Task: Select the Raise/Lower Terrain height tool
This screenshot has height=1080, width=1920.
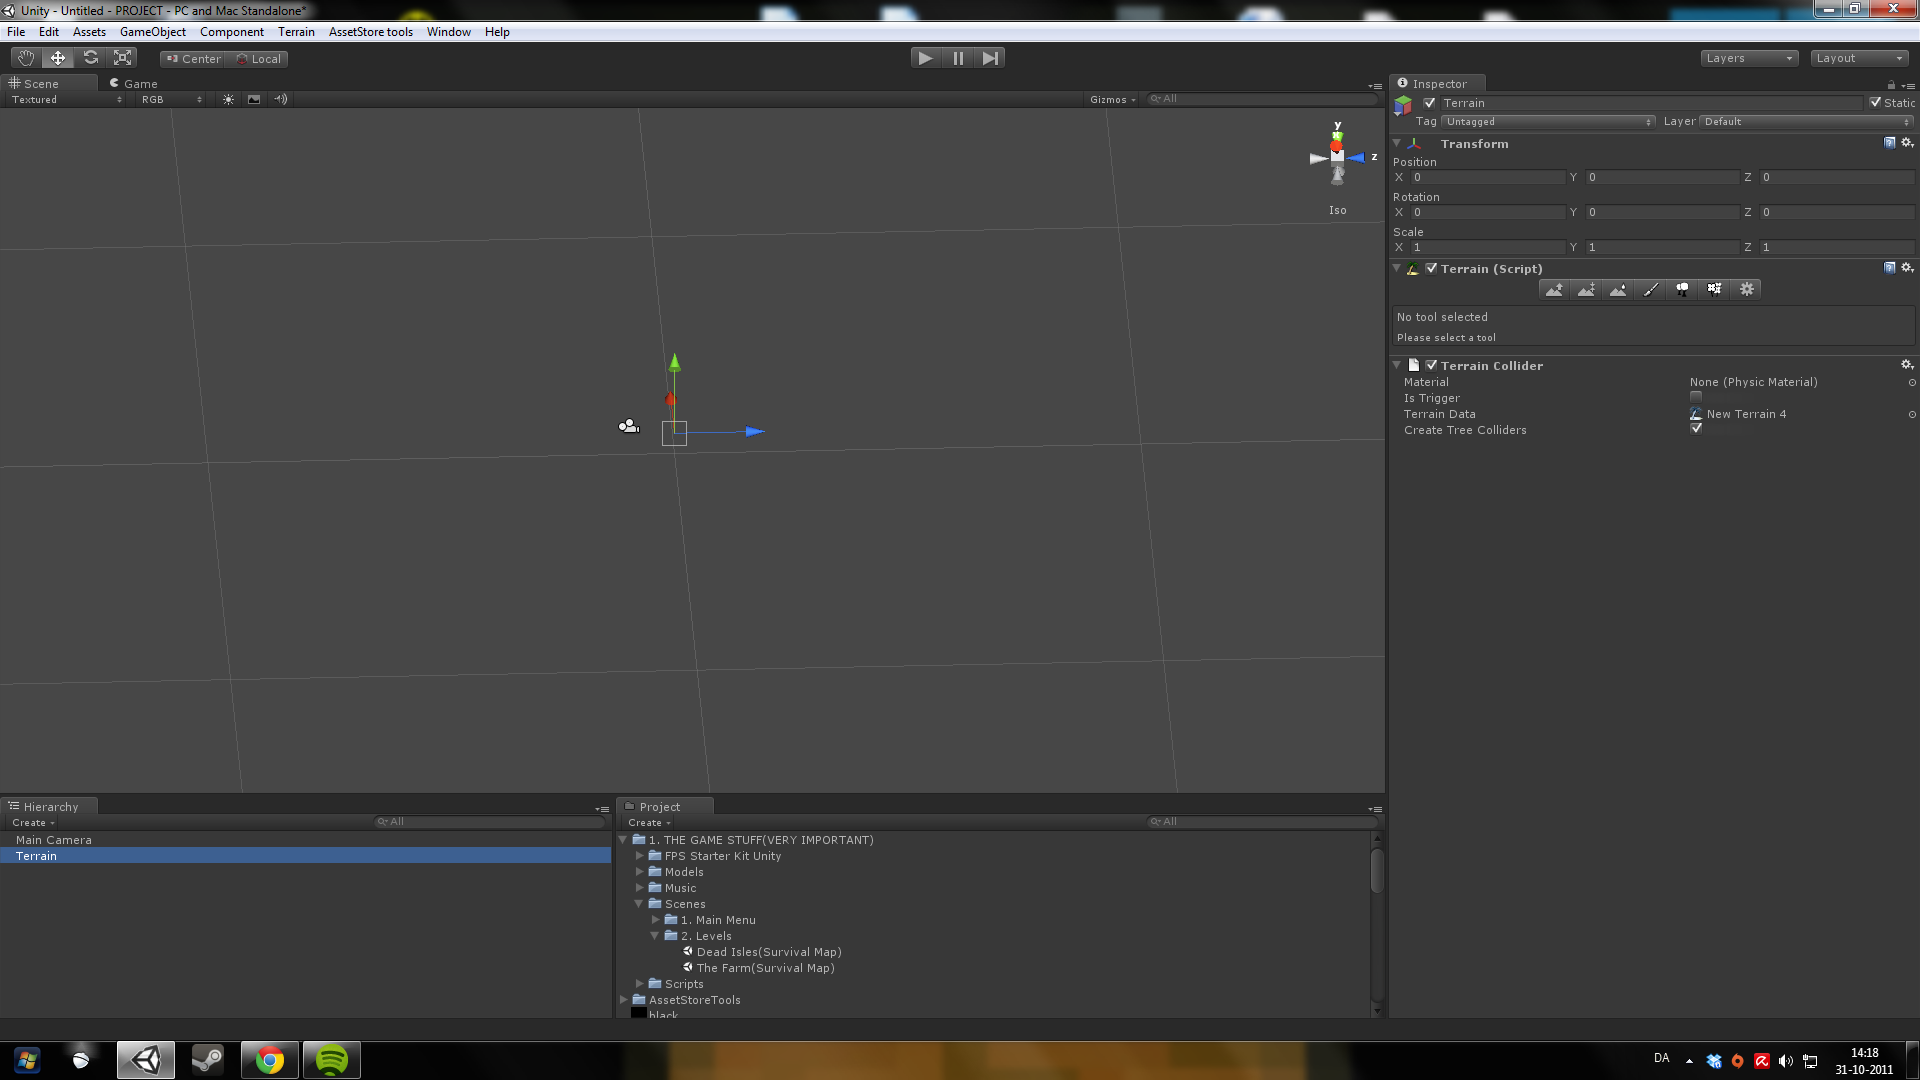Action: [x=1554, y=290]
